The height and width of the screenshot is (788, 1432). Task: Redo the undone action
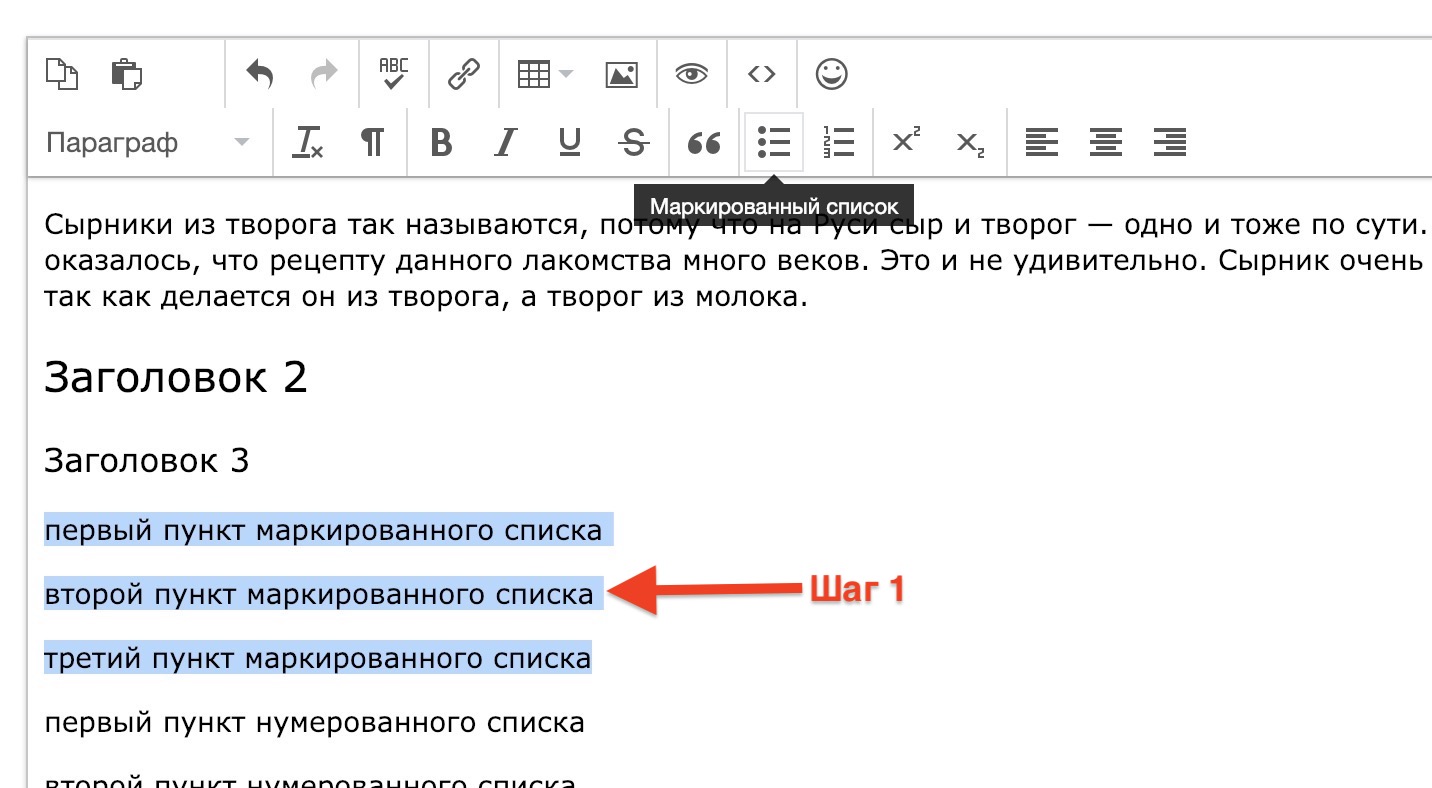point(324,74)
